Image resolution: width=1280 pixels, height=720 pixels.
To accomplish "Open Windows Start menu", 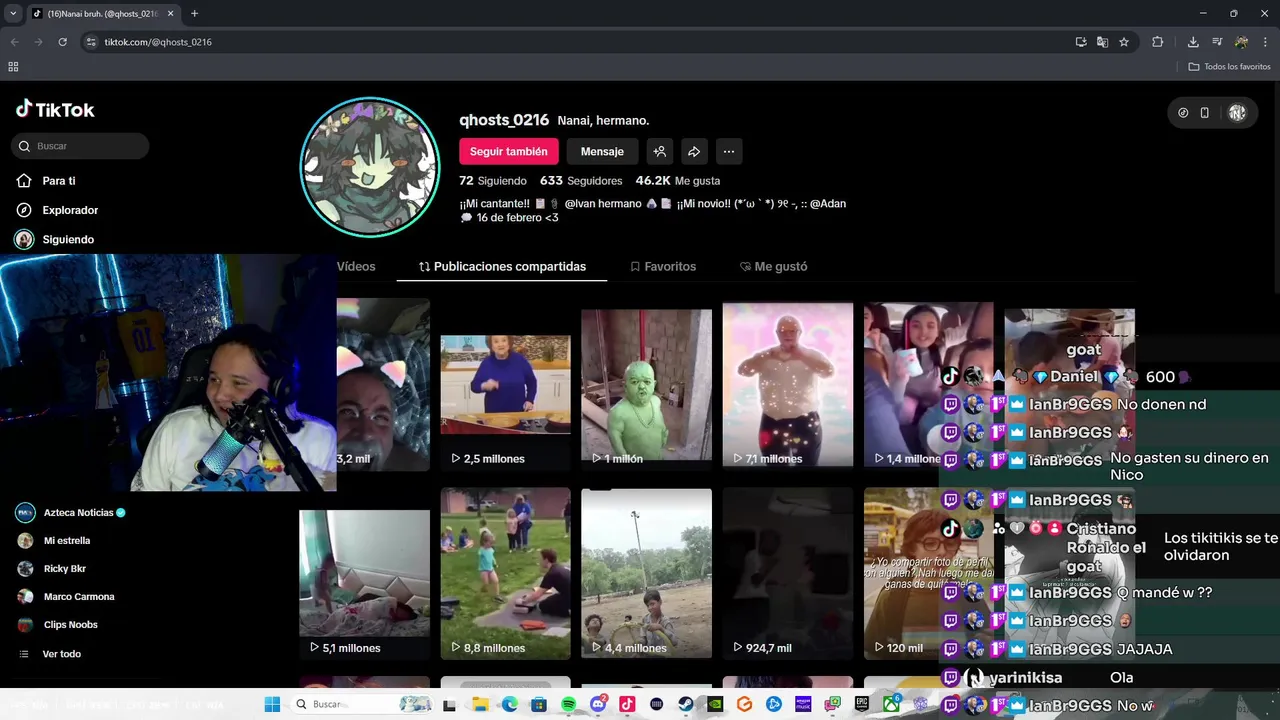I will 272,704.
